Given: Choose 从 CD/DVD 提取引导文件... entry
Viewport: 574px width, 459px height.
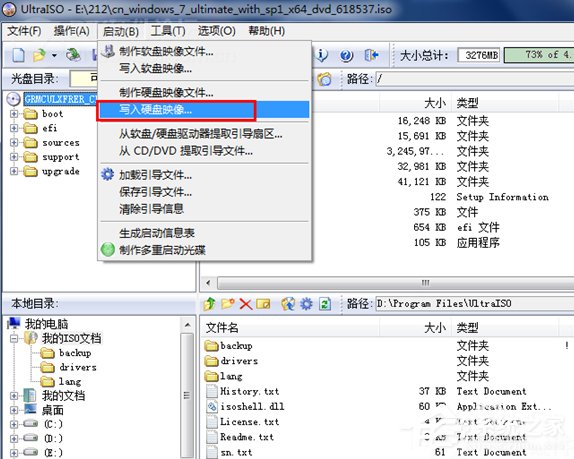Looking at the screenshot, I should [204, 151].
